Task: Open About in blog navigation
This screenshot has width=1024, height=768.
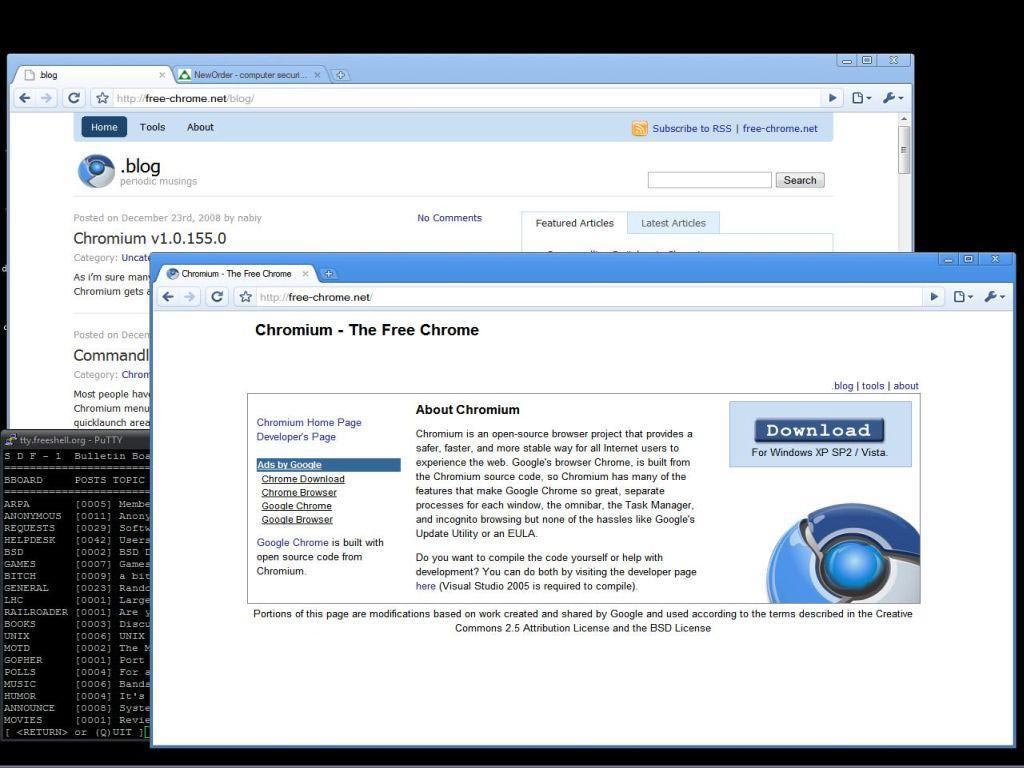Action: coord(200,127)
